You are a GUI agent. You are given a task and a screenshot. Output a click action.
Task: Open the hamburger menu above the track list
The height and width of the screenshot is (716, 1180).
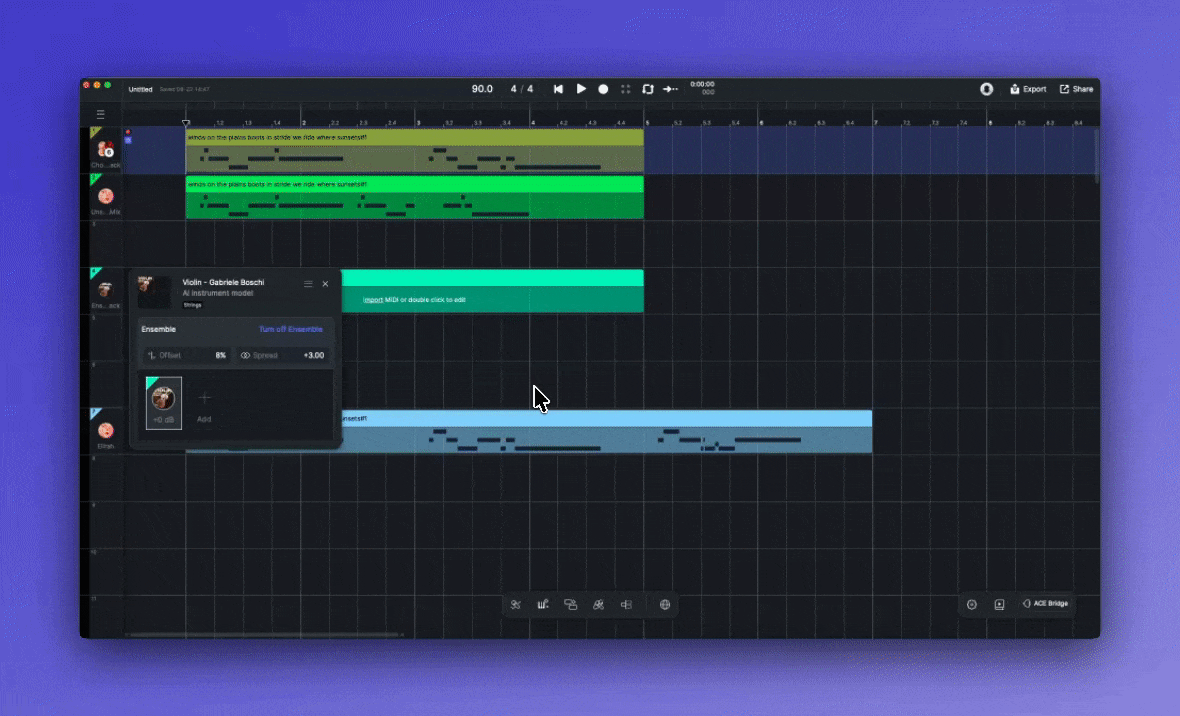pyautogui.click(x=100, y=114)
